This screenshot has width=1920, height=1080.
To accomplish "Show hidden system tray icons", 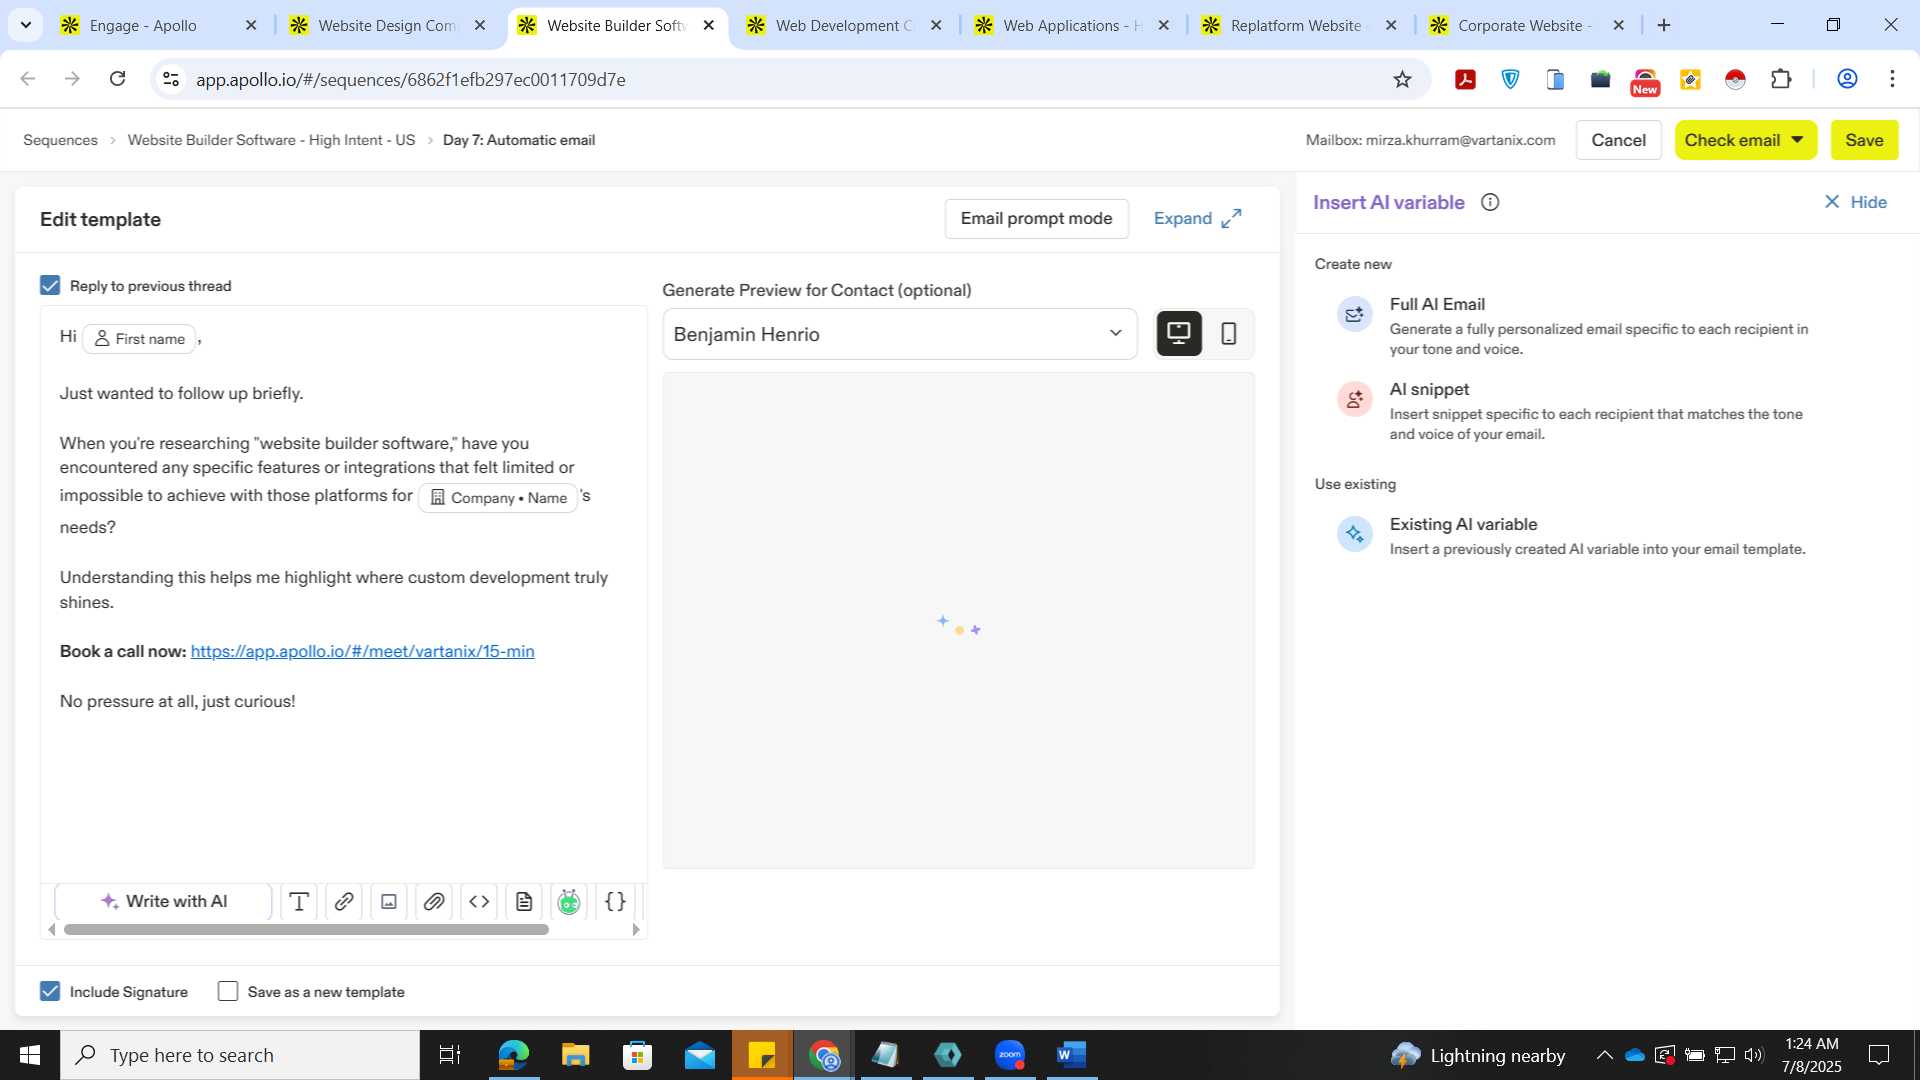I will tap(1604, 1055).
